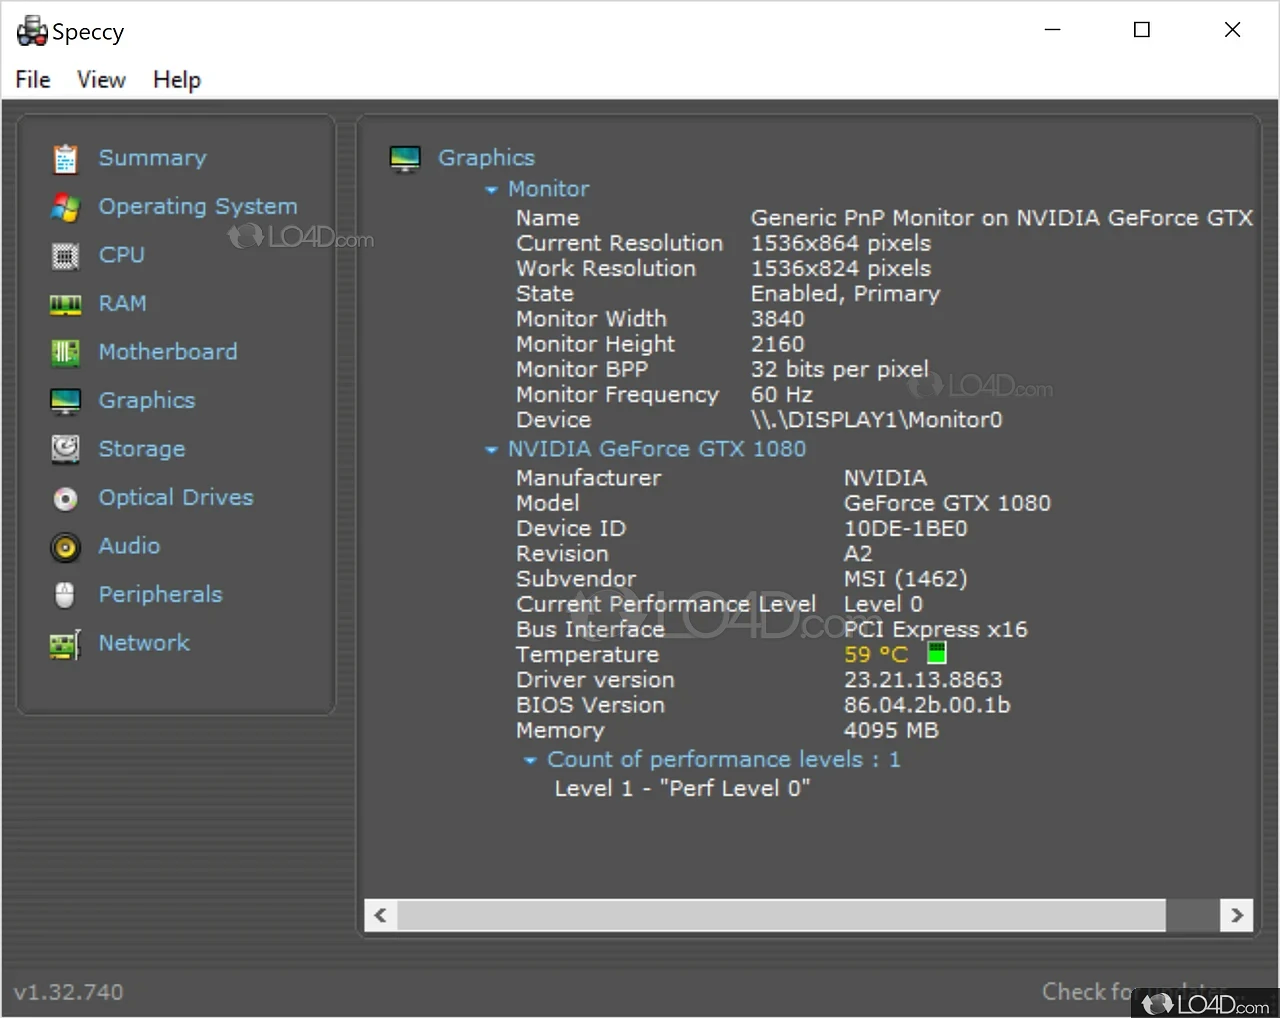The image size is (1280, 1018).
Task: Click the RAM memory stick icon
Action: (65, 304)
